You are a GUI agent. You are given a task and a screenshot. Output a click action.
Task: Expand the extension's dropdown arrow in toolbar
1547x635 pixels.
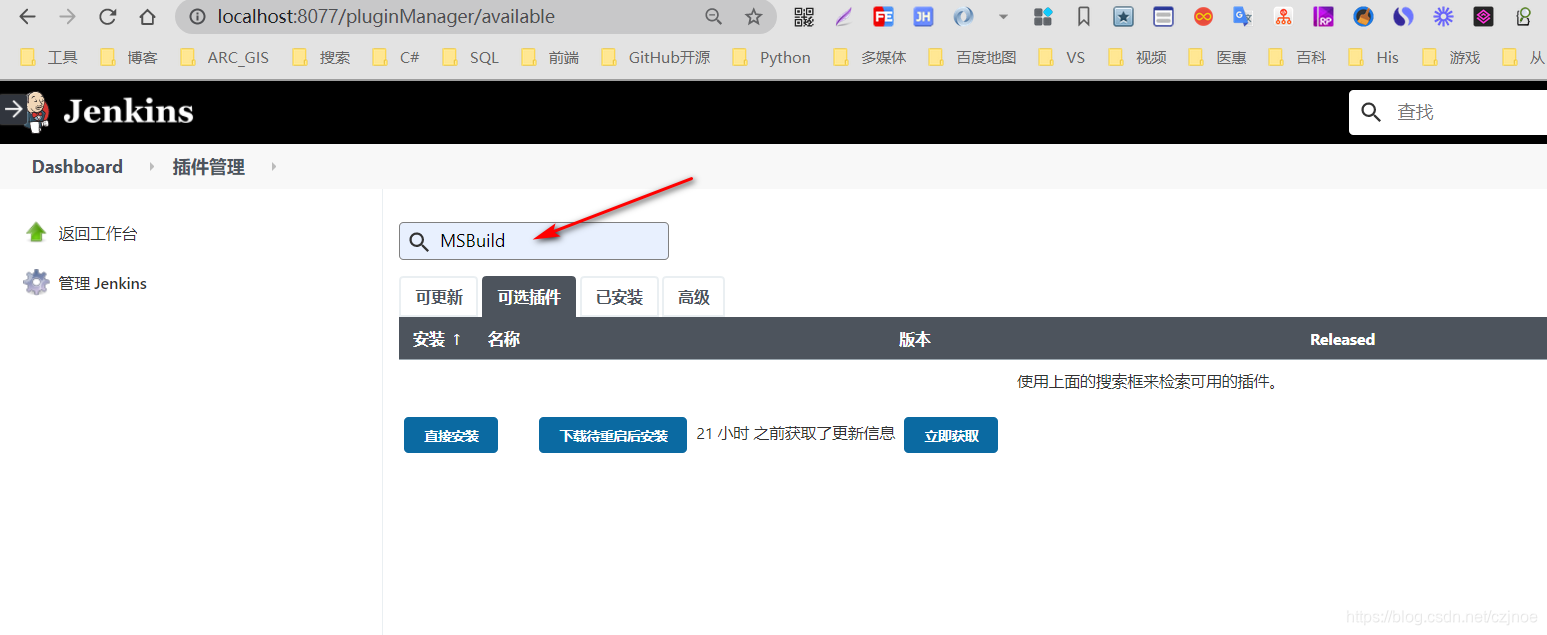coord(1003,16)
